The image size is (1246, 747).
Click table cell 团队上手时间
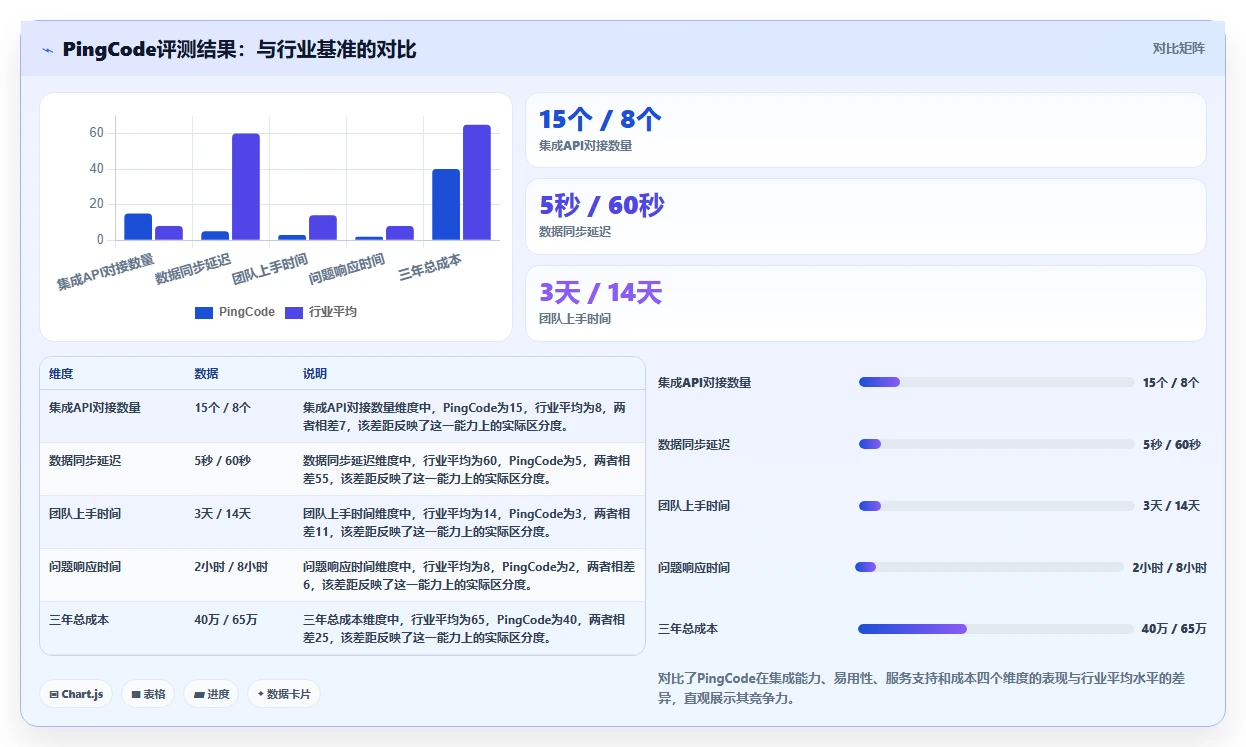[x=85, y=514]
